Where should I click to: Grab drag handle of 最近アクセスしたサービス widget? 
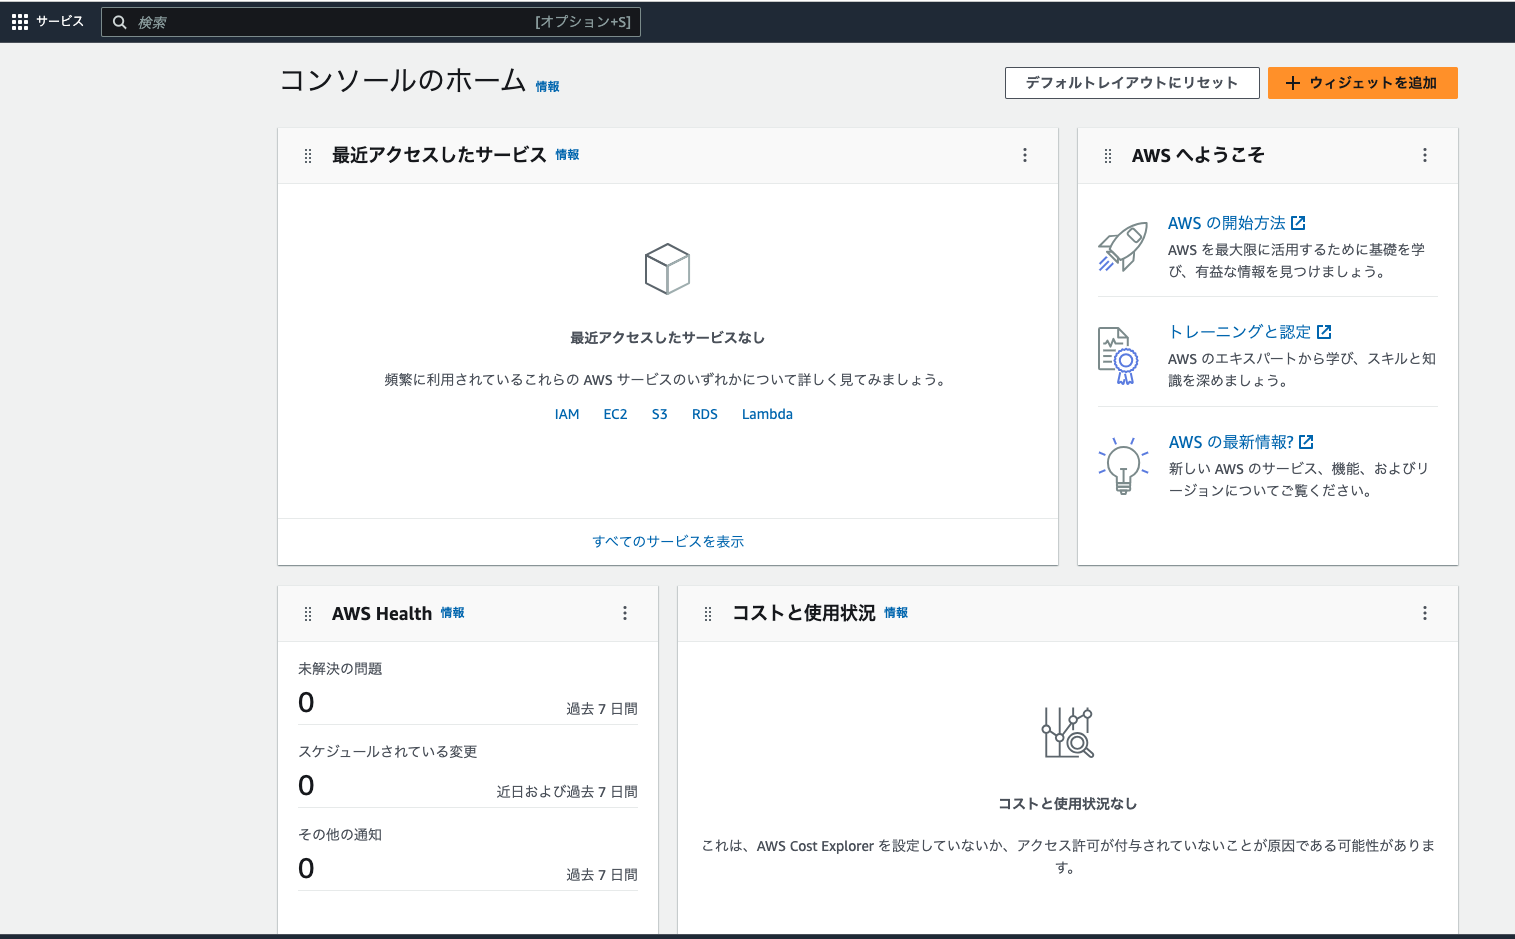[308, 156]
